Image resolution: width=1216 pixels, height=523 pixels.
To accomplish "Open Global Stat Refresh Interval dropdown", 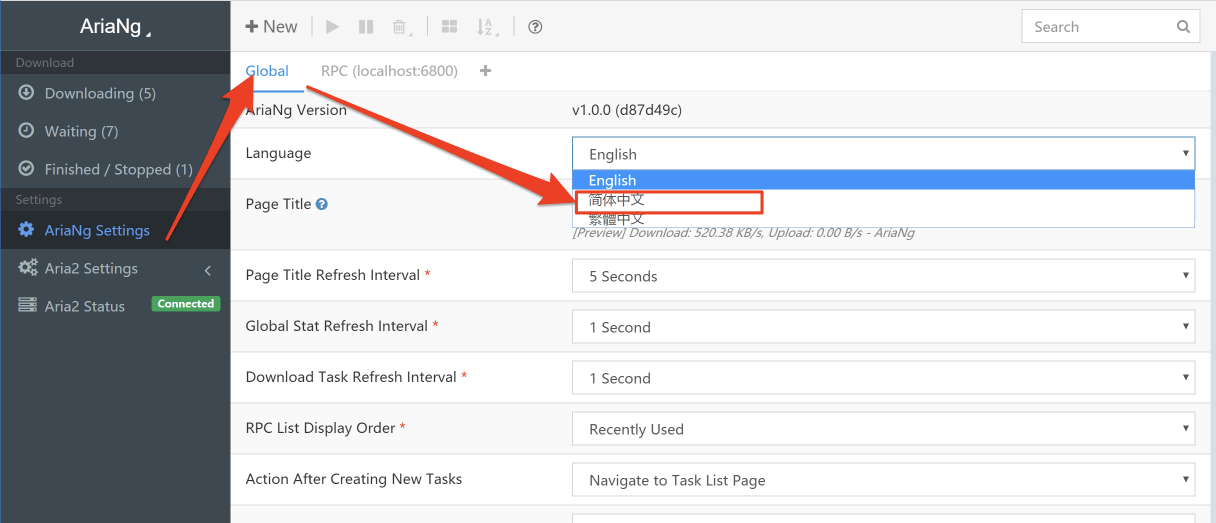I will pos(884,327).
